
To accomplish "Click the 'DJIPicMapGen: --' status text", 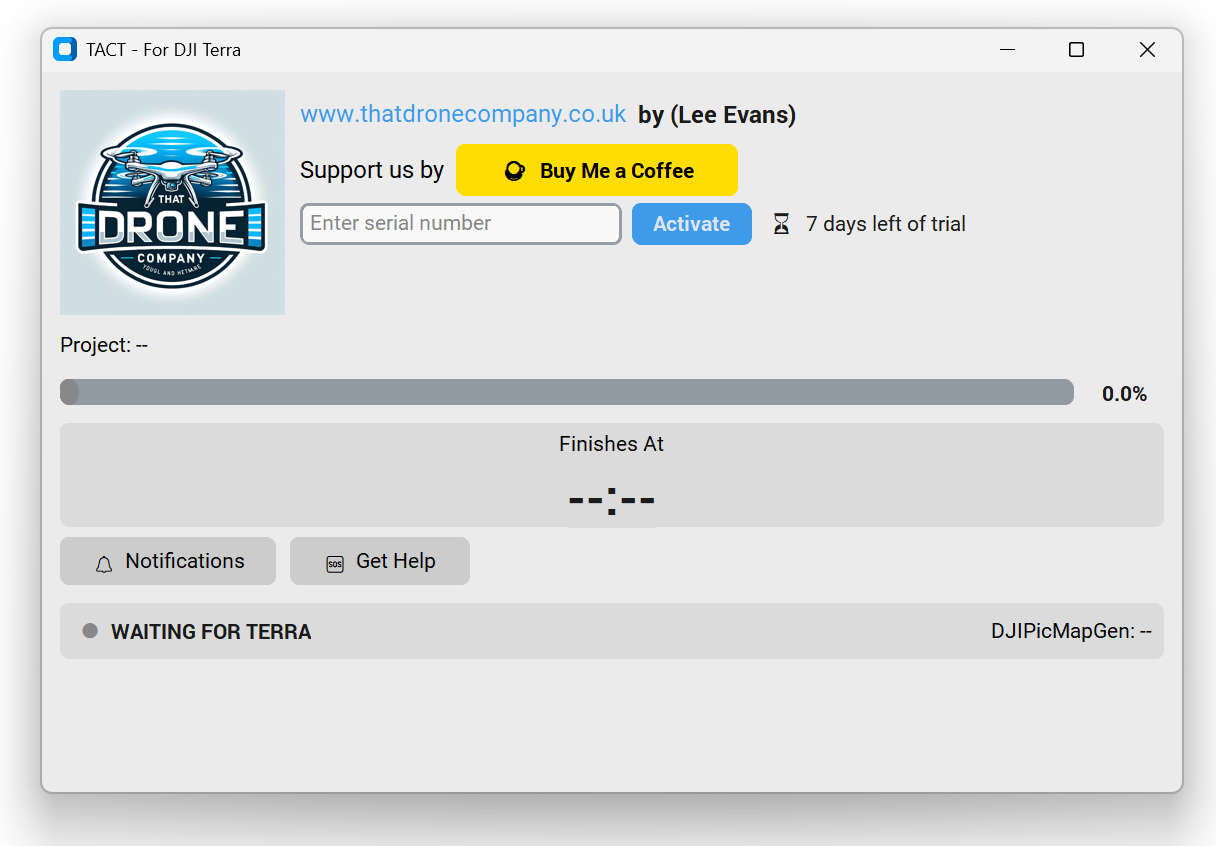I will (x=1071, y=632).
